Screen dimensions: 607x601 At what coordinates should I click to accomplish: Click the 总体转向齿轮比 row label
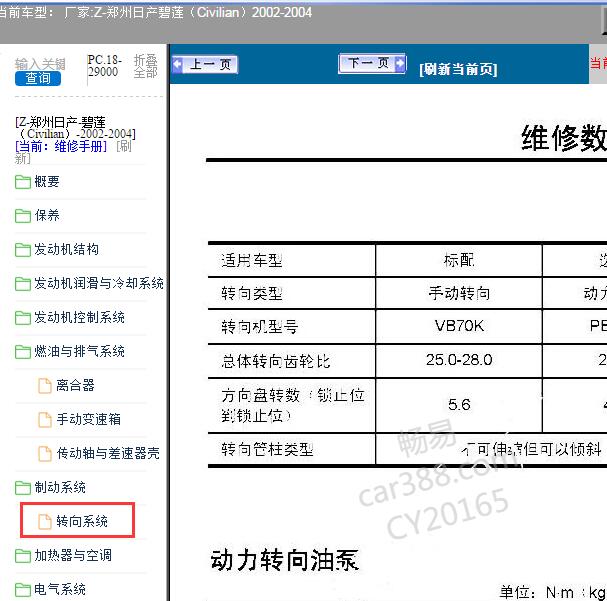(x=276, y=361)
